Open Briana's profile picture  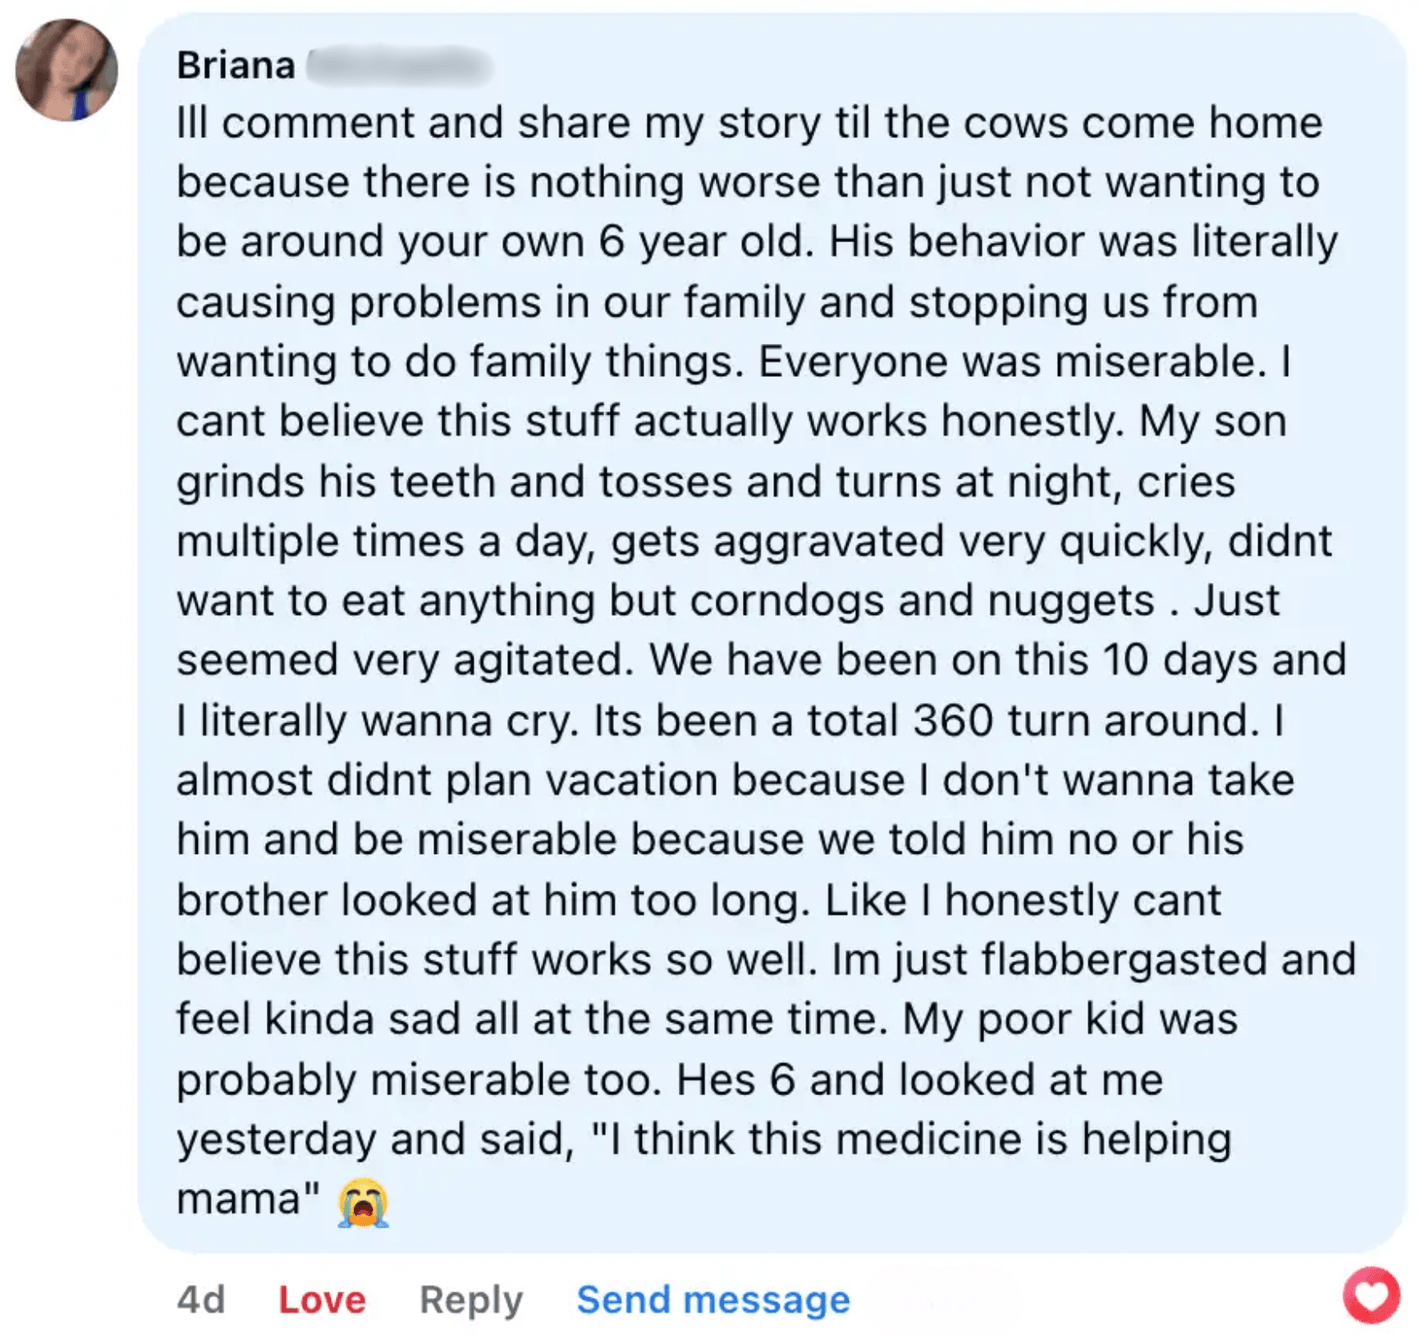[67, 70]
